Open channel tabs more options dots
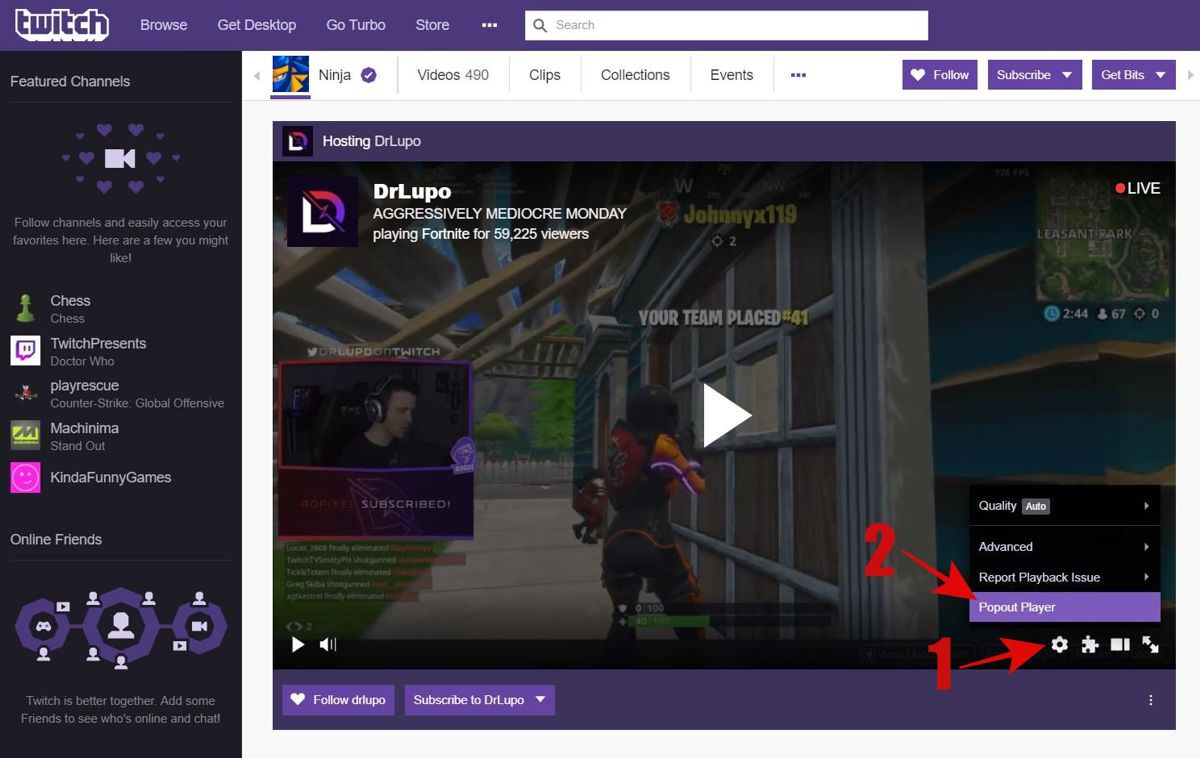This screenshot has width=1200, height=758. tap(798, 75)
